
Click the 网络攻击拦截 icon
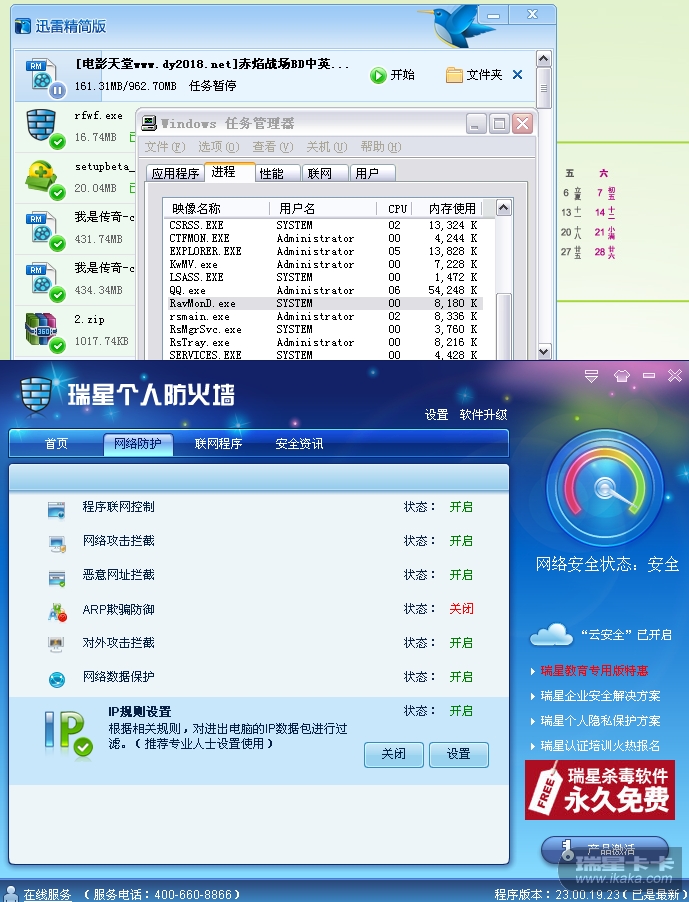pyautogui.click(x=56, y=544)
